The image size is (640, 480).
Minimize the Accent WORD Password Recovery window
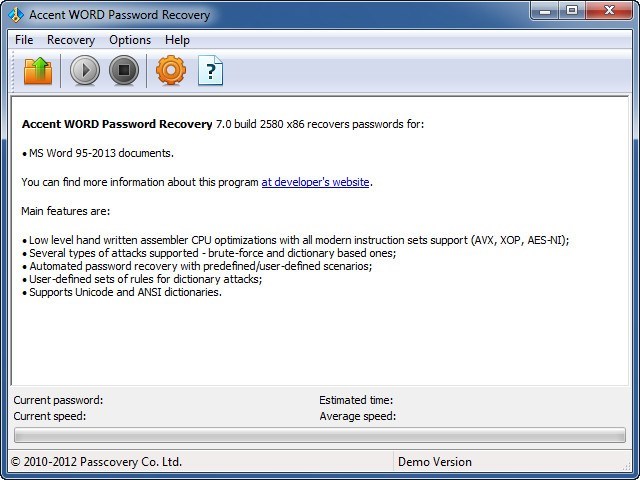(x=545, y=11)
